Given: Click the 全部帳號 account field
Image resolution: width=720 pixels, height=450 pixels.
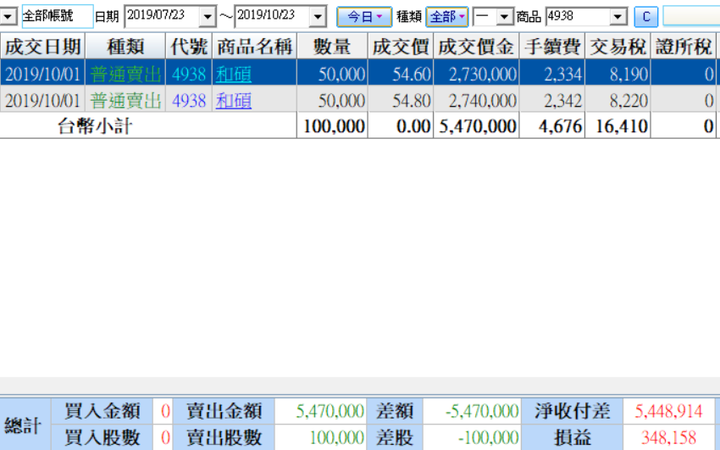Looking at the screenshot, I should tap(57, 17).
